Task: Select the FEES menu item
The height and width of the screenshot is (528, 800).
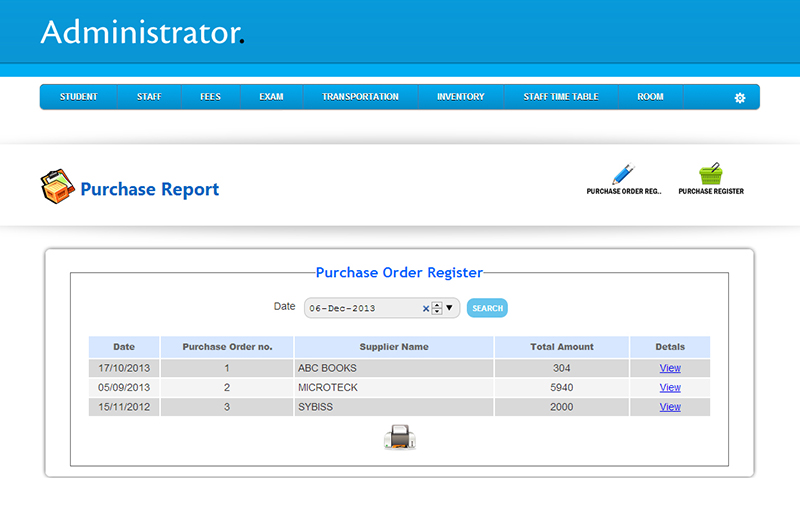Action: pyautogui.click(x=210, y=97)
